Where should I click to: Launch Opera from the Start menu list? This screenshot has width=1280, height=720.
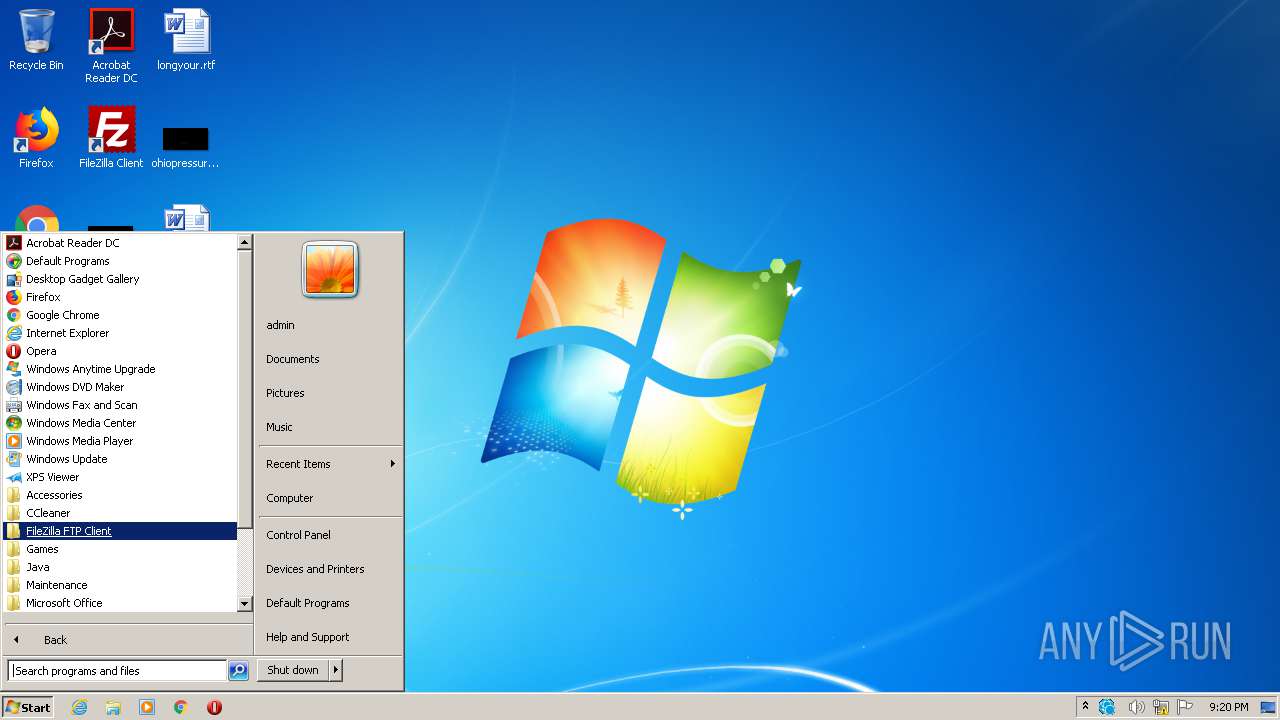[121, 351]
